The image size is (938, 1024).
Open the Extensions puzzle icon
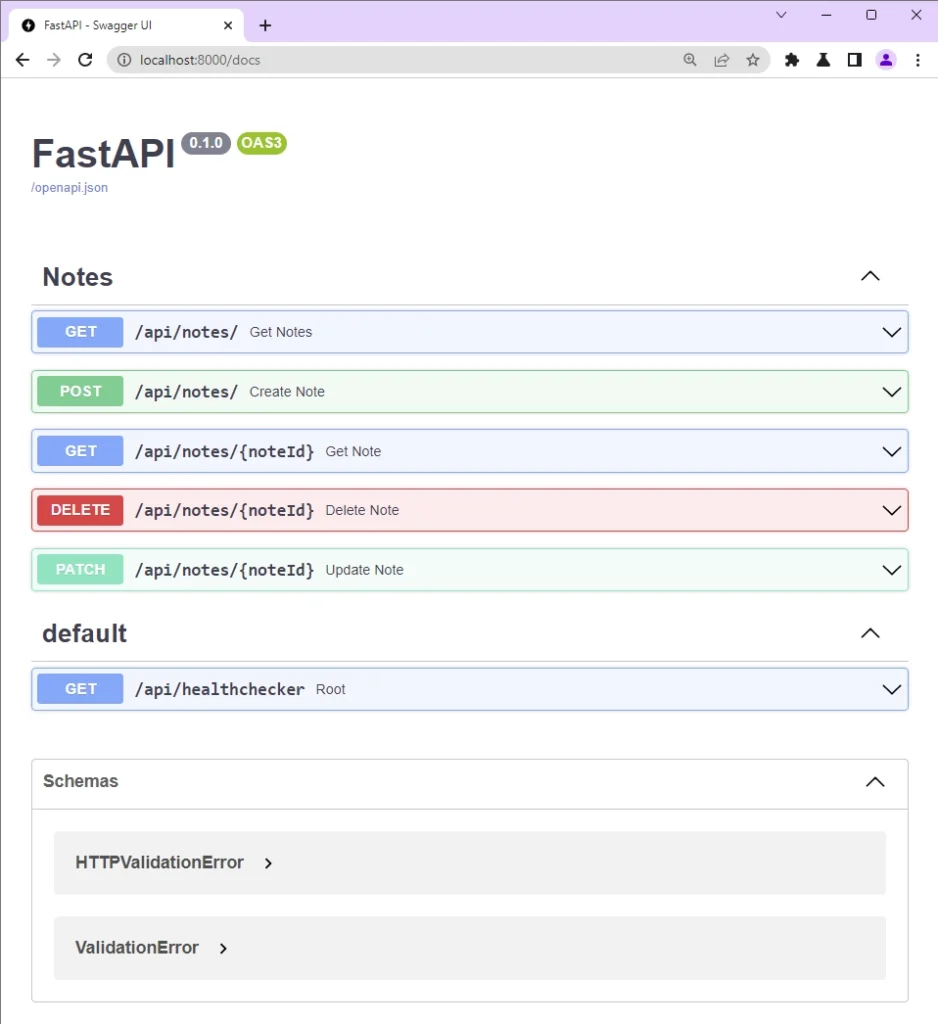pyautogui.click(x=792, y=60)
